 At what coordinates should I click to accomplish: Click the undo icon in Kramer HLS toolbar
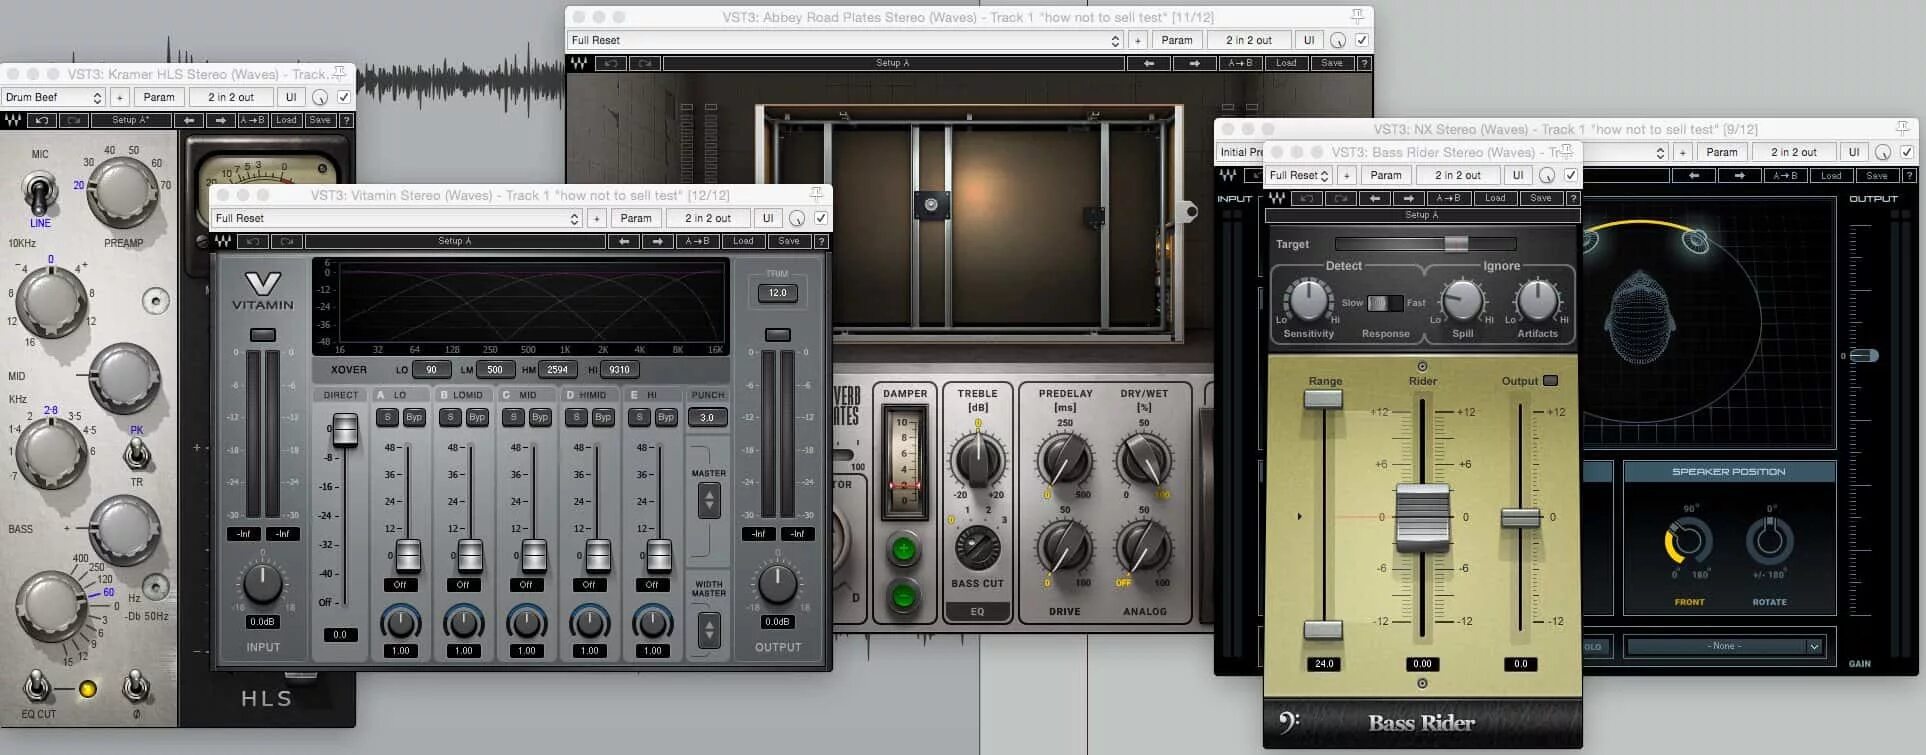point(42,120)
